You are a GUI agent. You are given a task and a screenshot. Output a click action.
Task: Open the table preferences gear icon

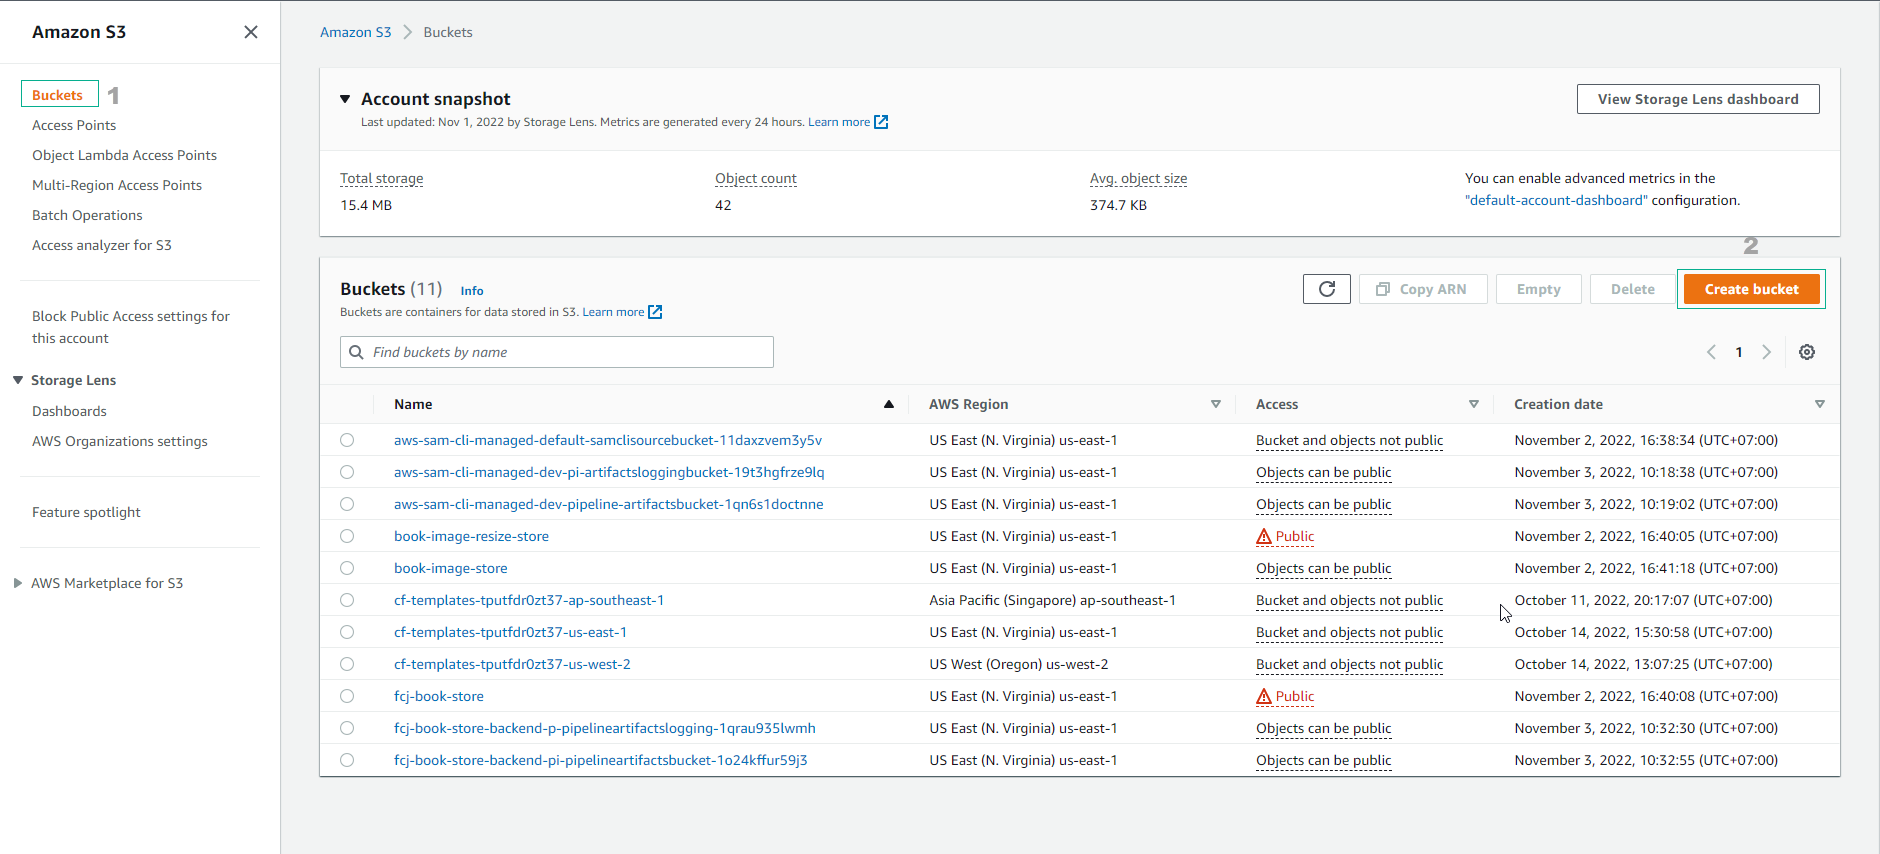pyautogui.click(x=1807, y=352)
